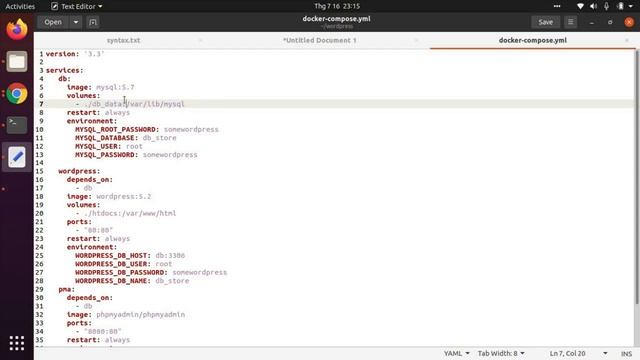The height and width of the screenshot is (360, 640).
Task: Open the clock and calendar in top bar
Action: click(x=337, y=6)
